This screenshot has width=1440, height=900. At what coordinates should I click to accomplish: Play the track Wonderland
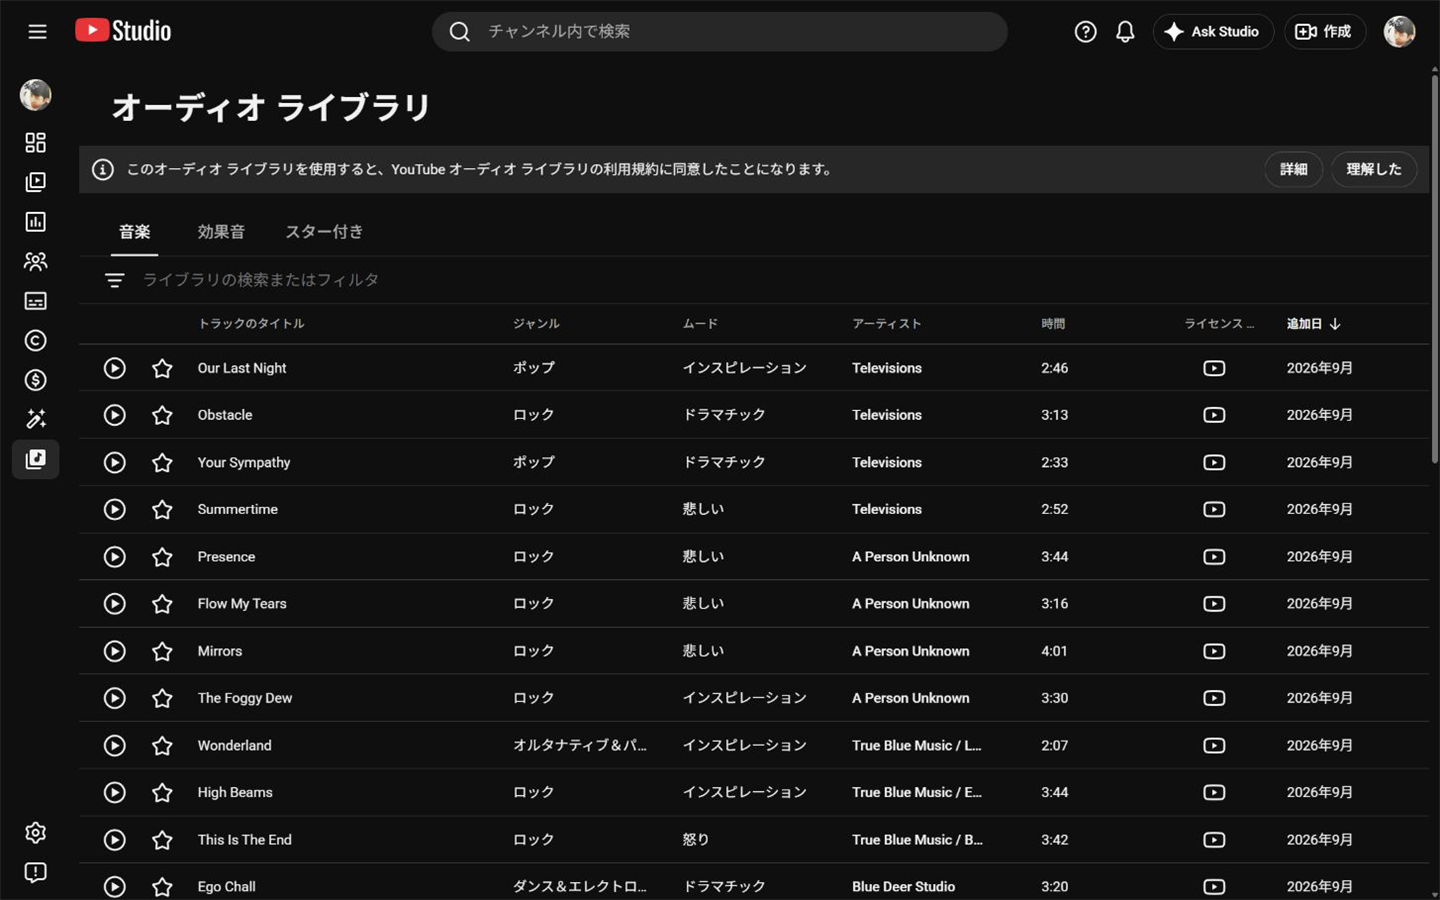tap(115, 745)
